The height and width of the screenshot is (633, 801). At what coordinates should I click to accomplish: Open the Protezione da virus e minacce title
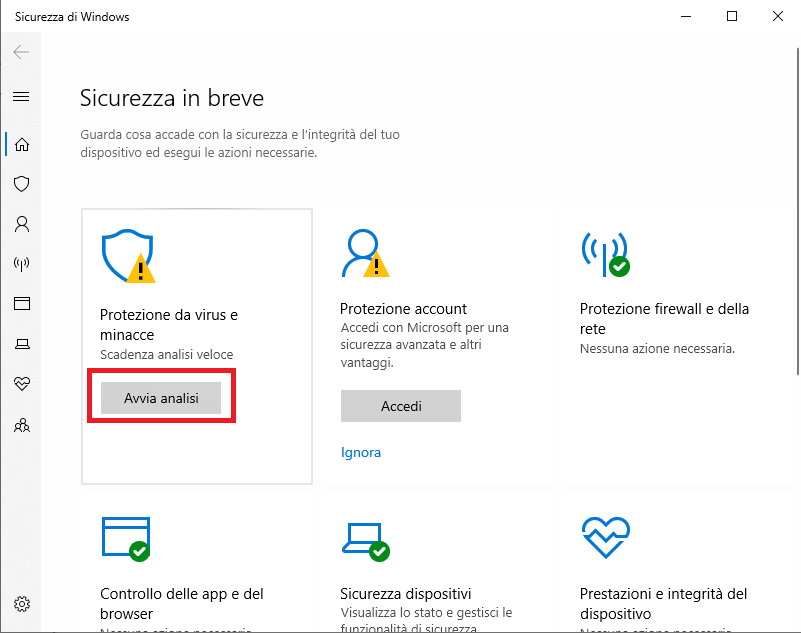pos(169,325)
